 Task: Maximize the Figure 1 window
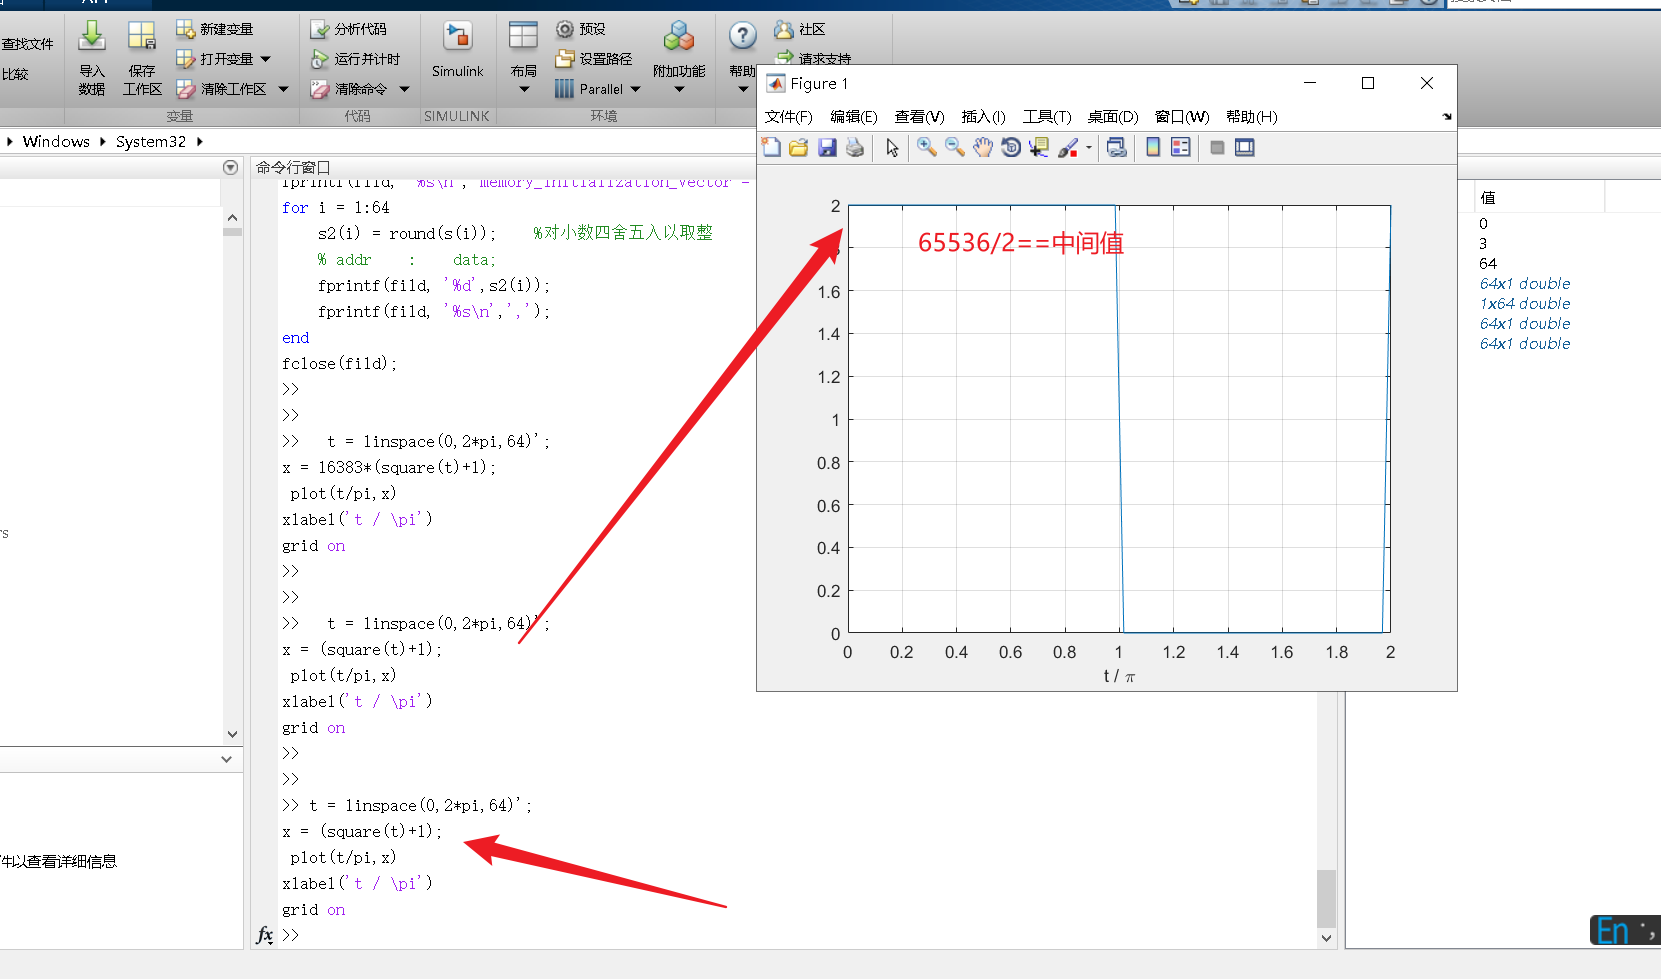click(x=1368, y=84)
